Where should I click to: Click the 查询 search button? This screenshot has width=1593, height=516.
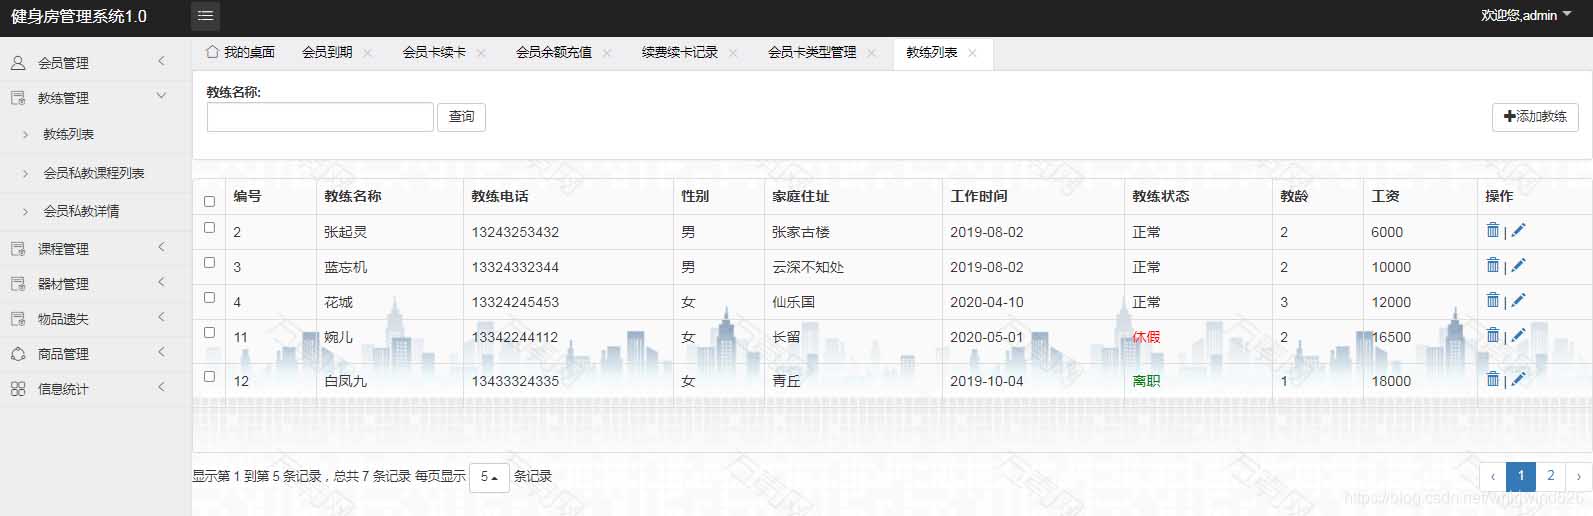(461, 117)
